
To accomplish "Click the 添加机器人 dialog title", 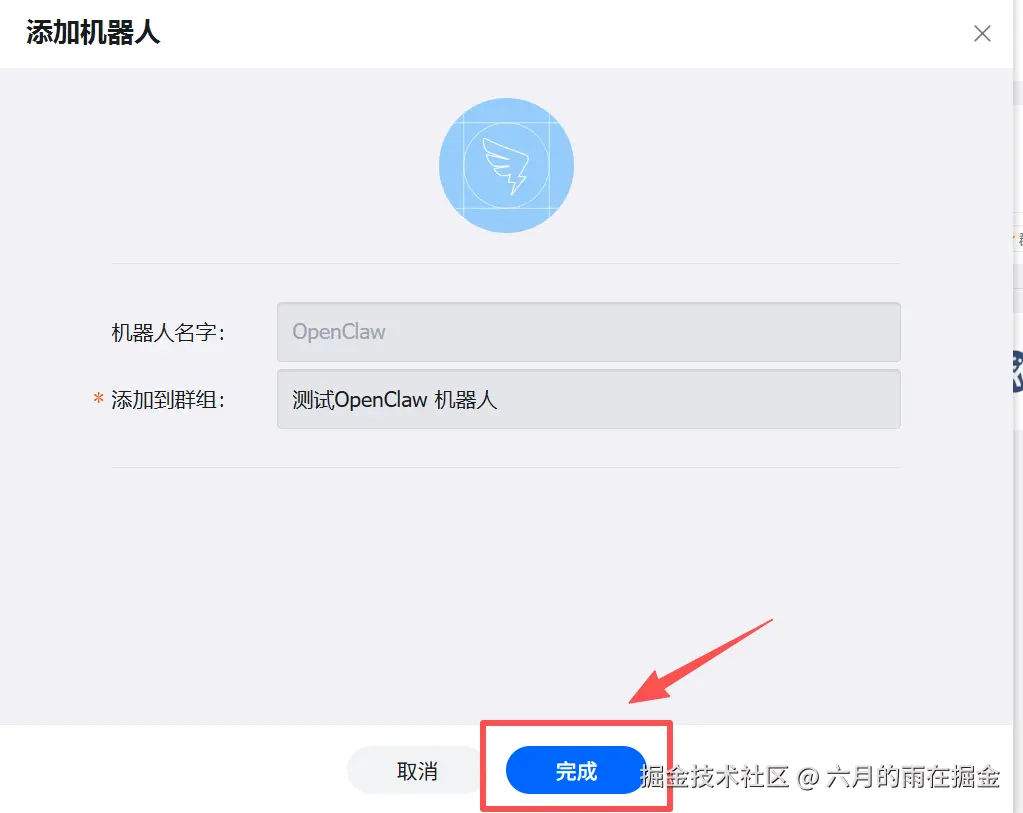I will 93,33.
